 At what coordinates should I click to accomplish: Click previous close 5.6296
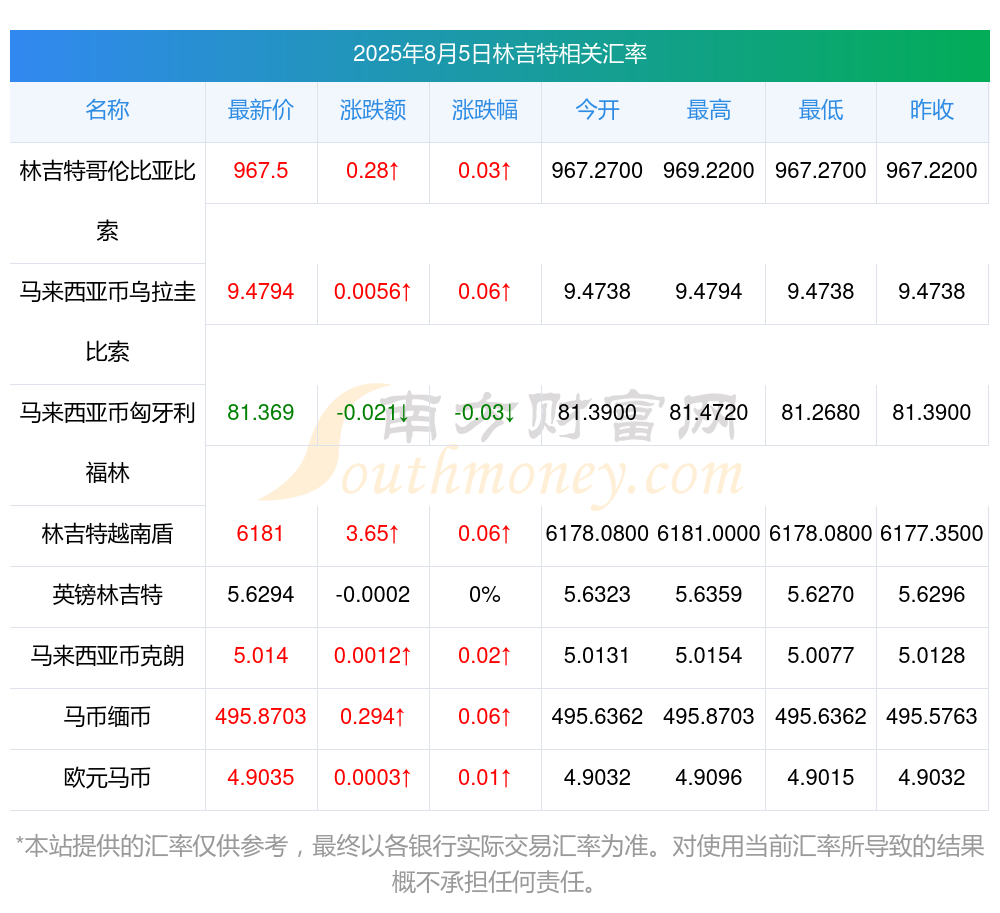click(x=932, y=595)
